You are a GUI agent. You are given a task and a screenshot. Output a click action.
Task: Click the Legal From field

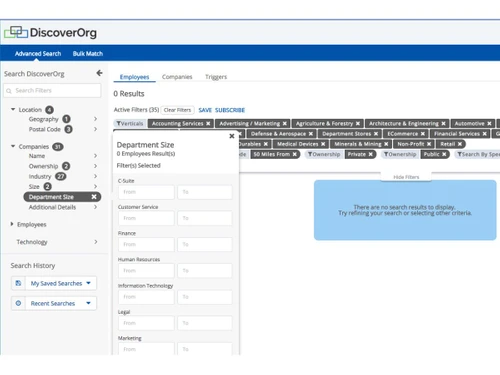[146, 323]
